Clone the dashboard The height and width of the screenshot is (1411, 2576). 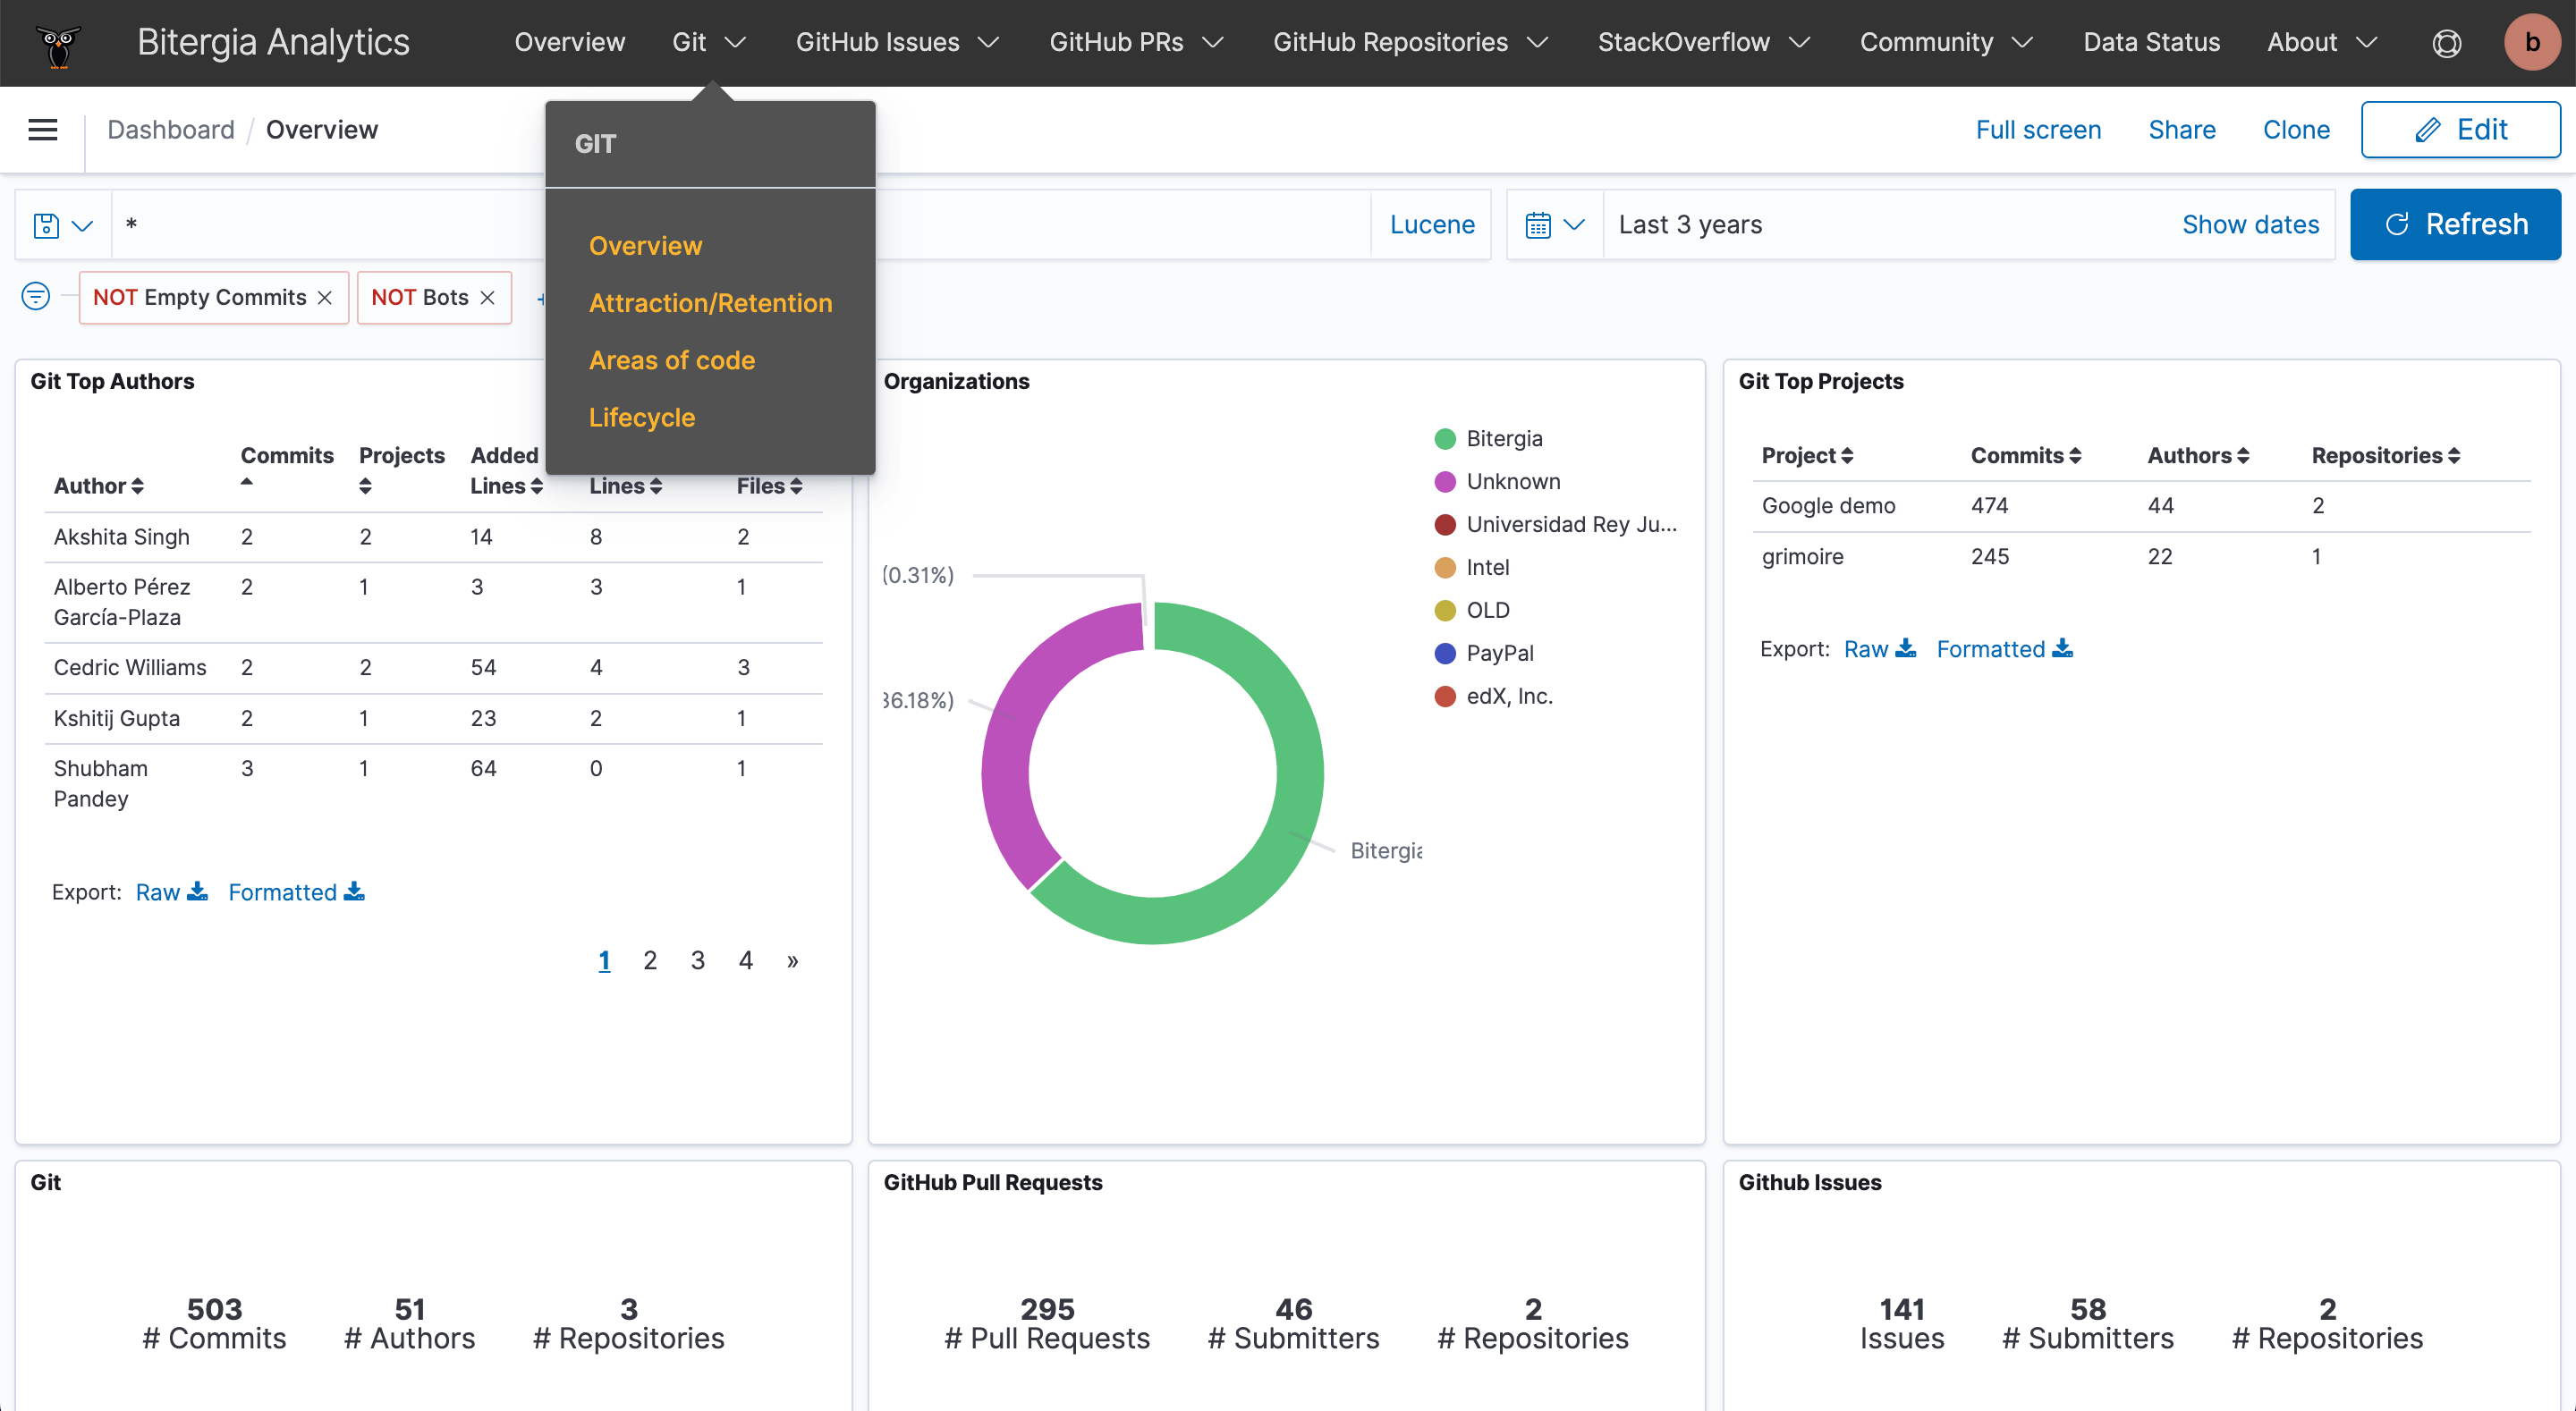point(2296,130)
